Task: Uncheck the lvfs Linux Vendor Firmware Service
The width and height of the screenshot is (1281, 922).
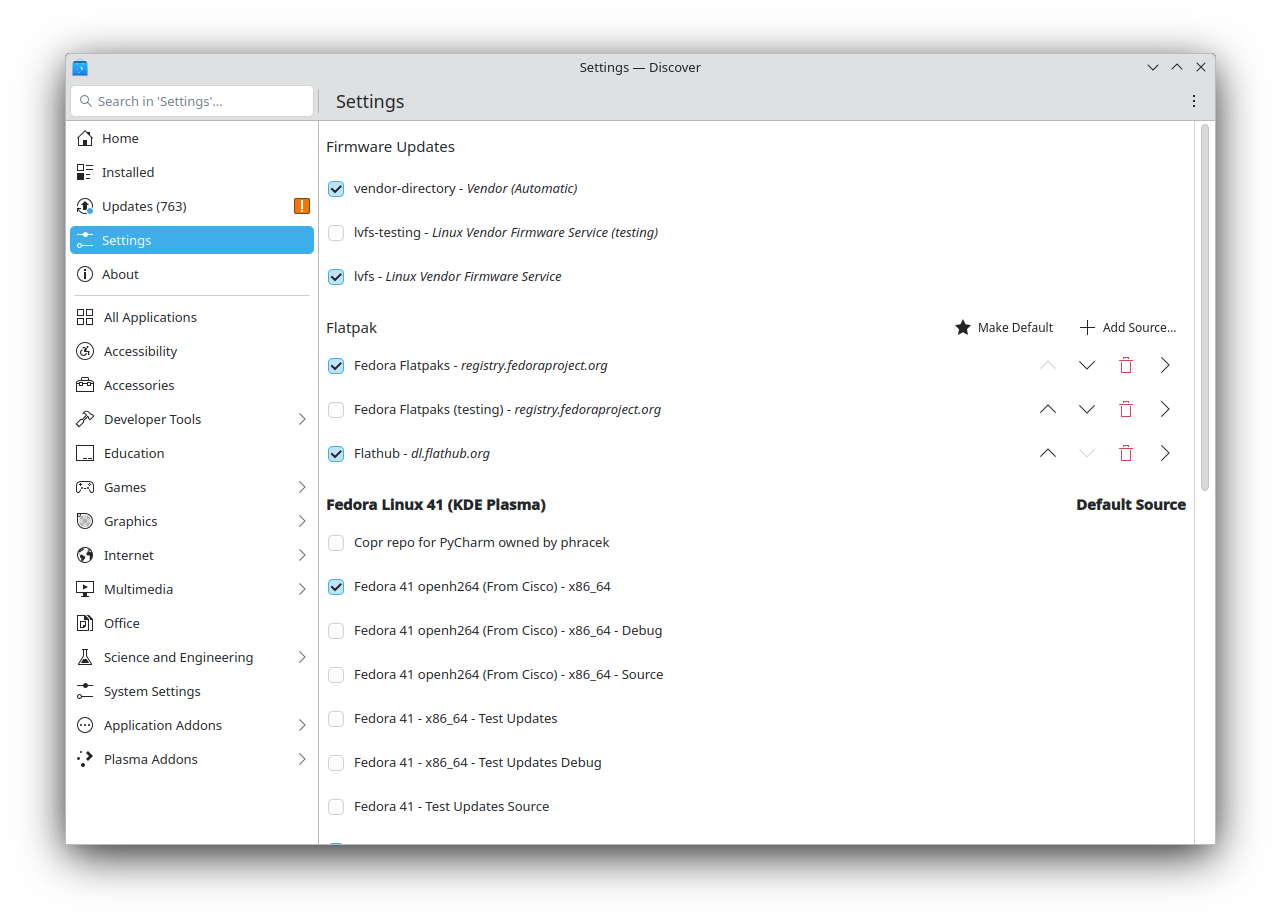Action: coord(336,277)
